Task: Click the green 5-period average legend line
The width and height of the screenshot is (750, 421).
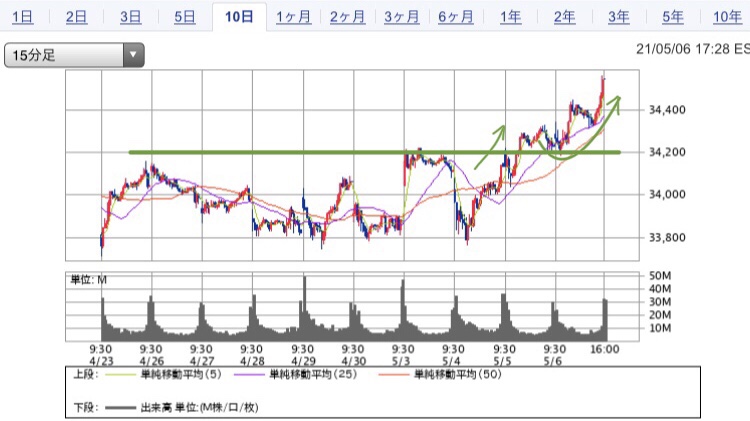Action: tap(121, 375)
